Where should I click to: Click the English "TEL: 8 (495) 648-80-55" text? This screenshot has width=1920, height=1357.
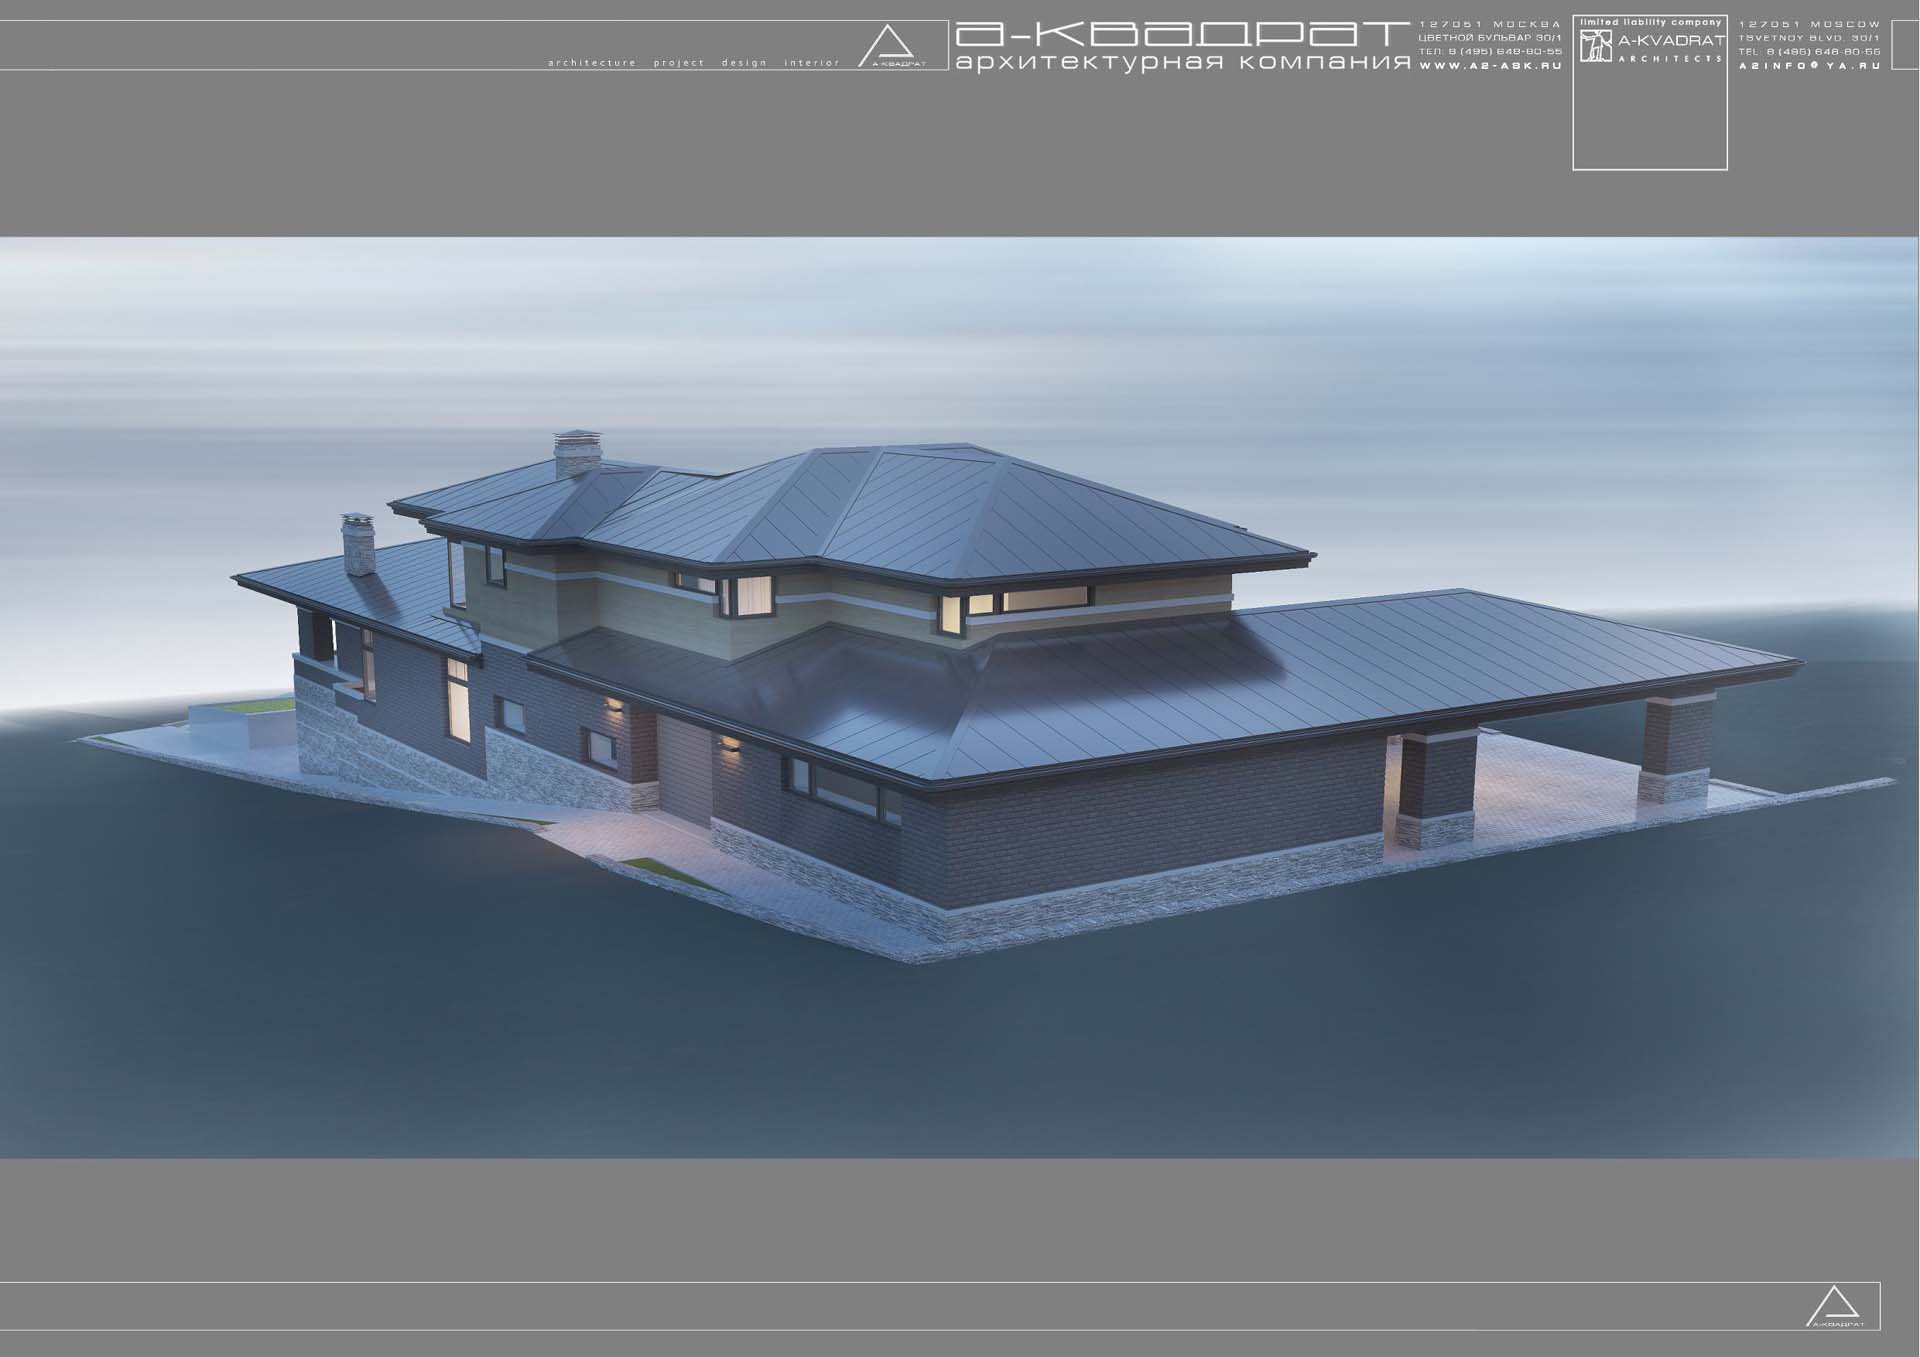[x=1809, y=51]
